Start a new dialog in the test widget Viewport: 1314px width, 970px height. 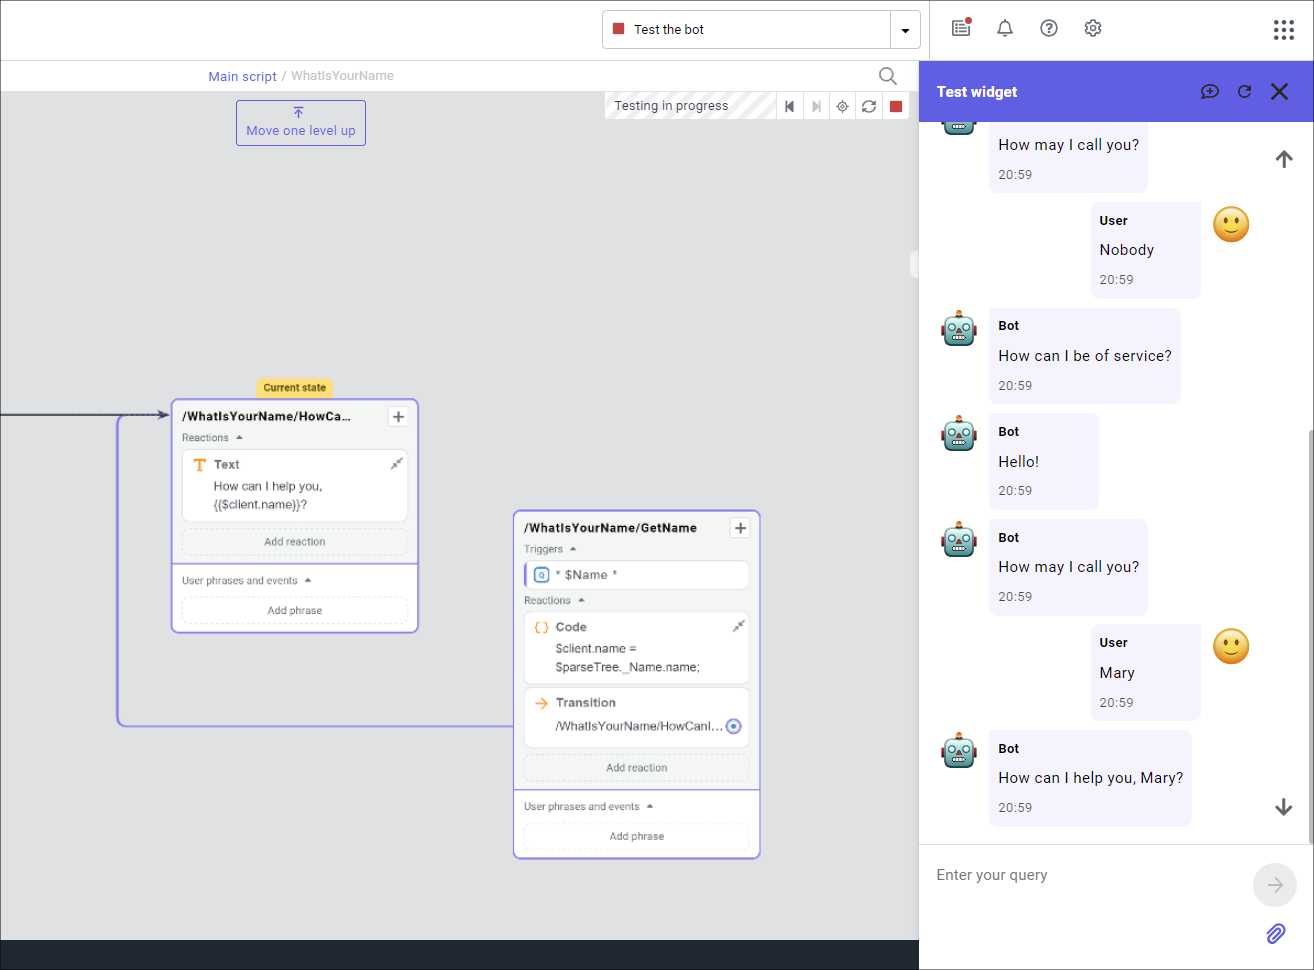1210,91
